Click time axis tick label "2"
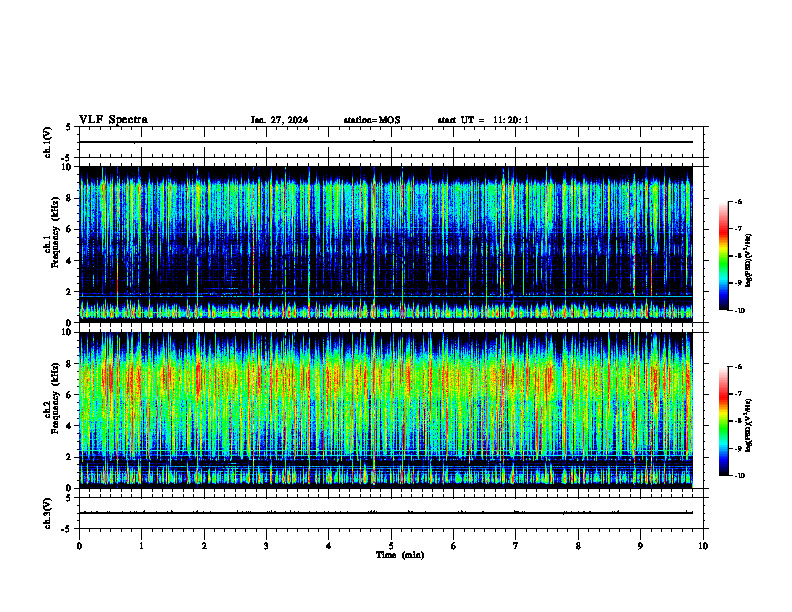Screen dimensions: 792x612 coord(204,546)
